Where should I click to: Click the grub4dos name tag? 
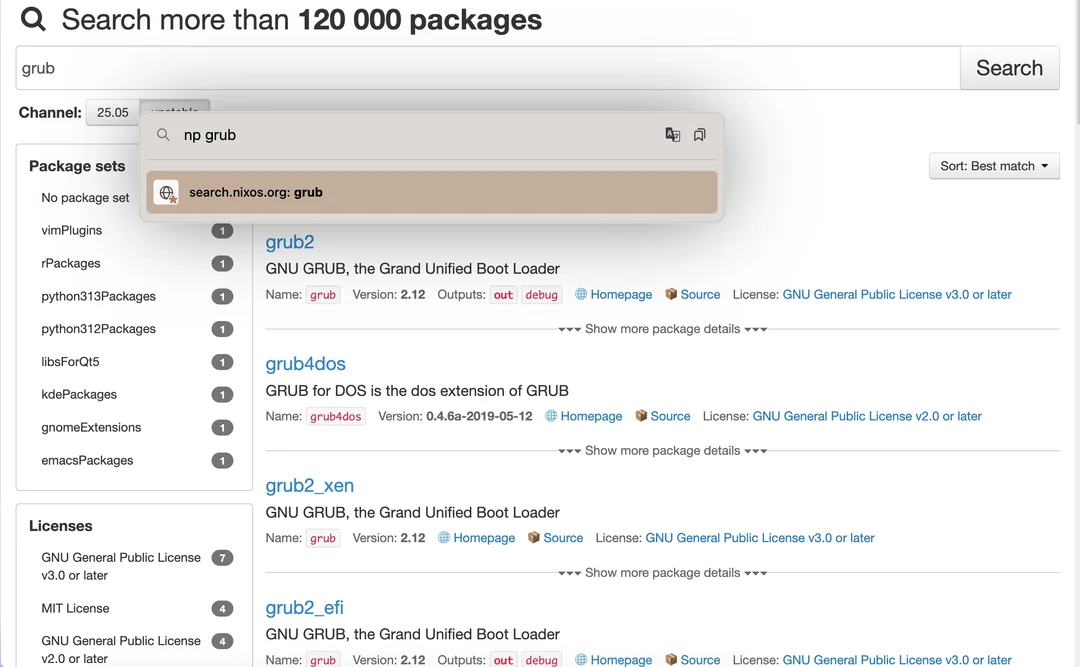(335, 416)
